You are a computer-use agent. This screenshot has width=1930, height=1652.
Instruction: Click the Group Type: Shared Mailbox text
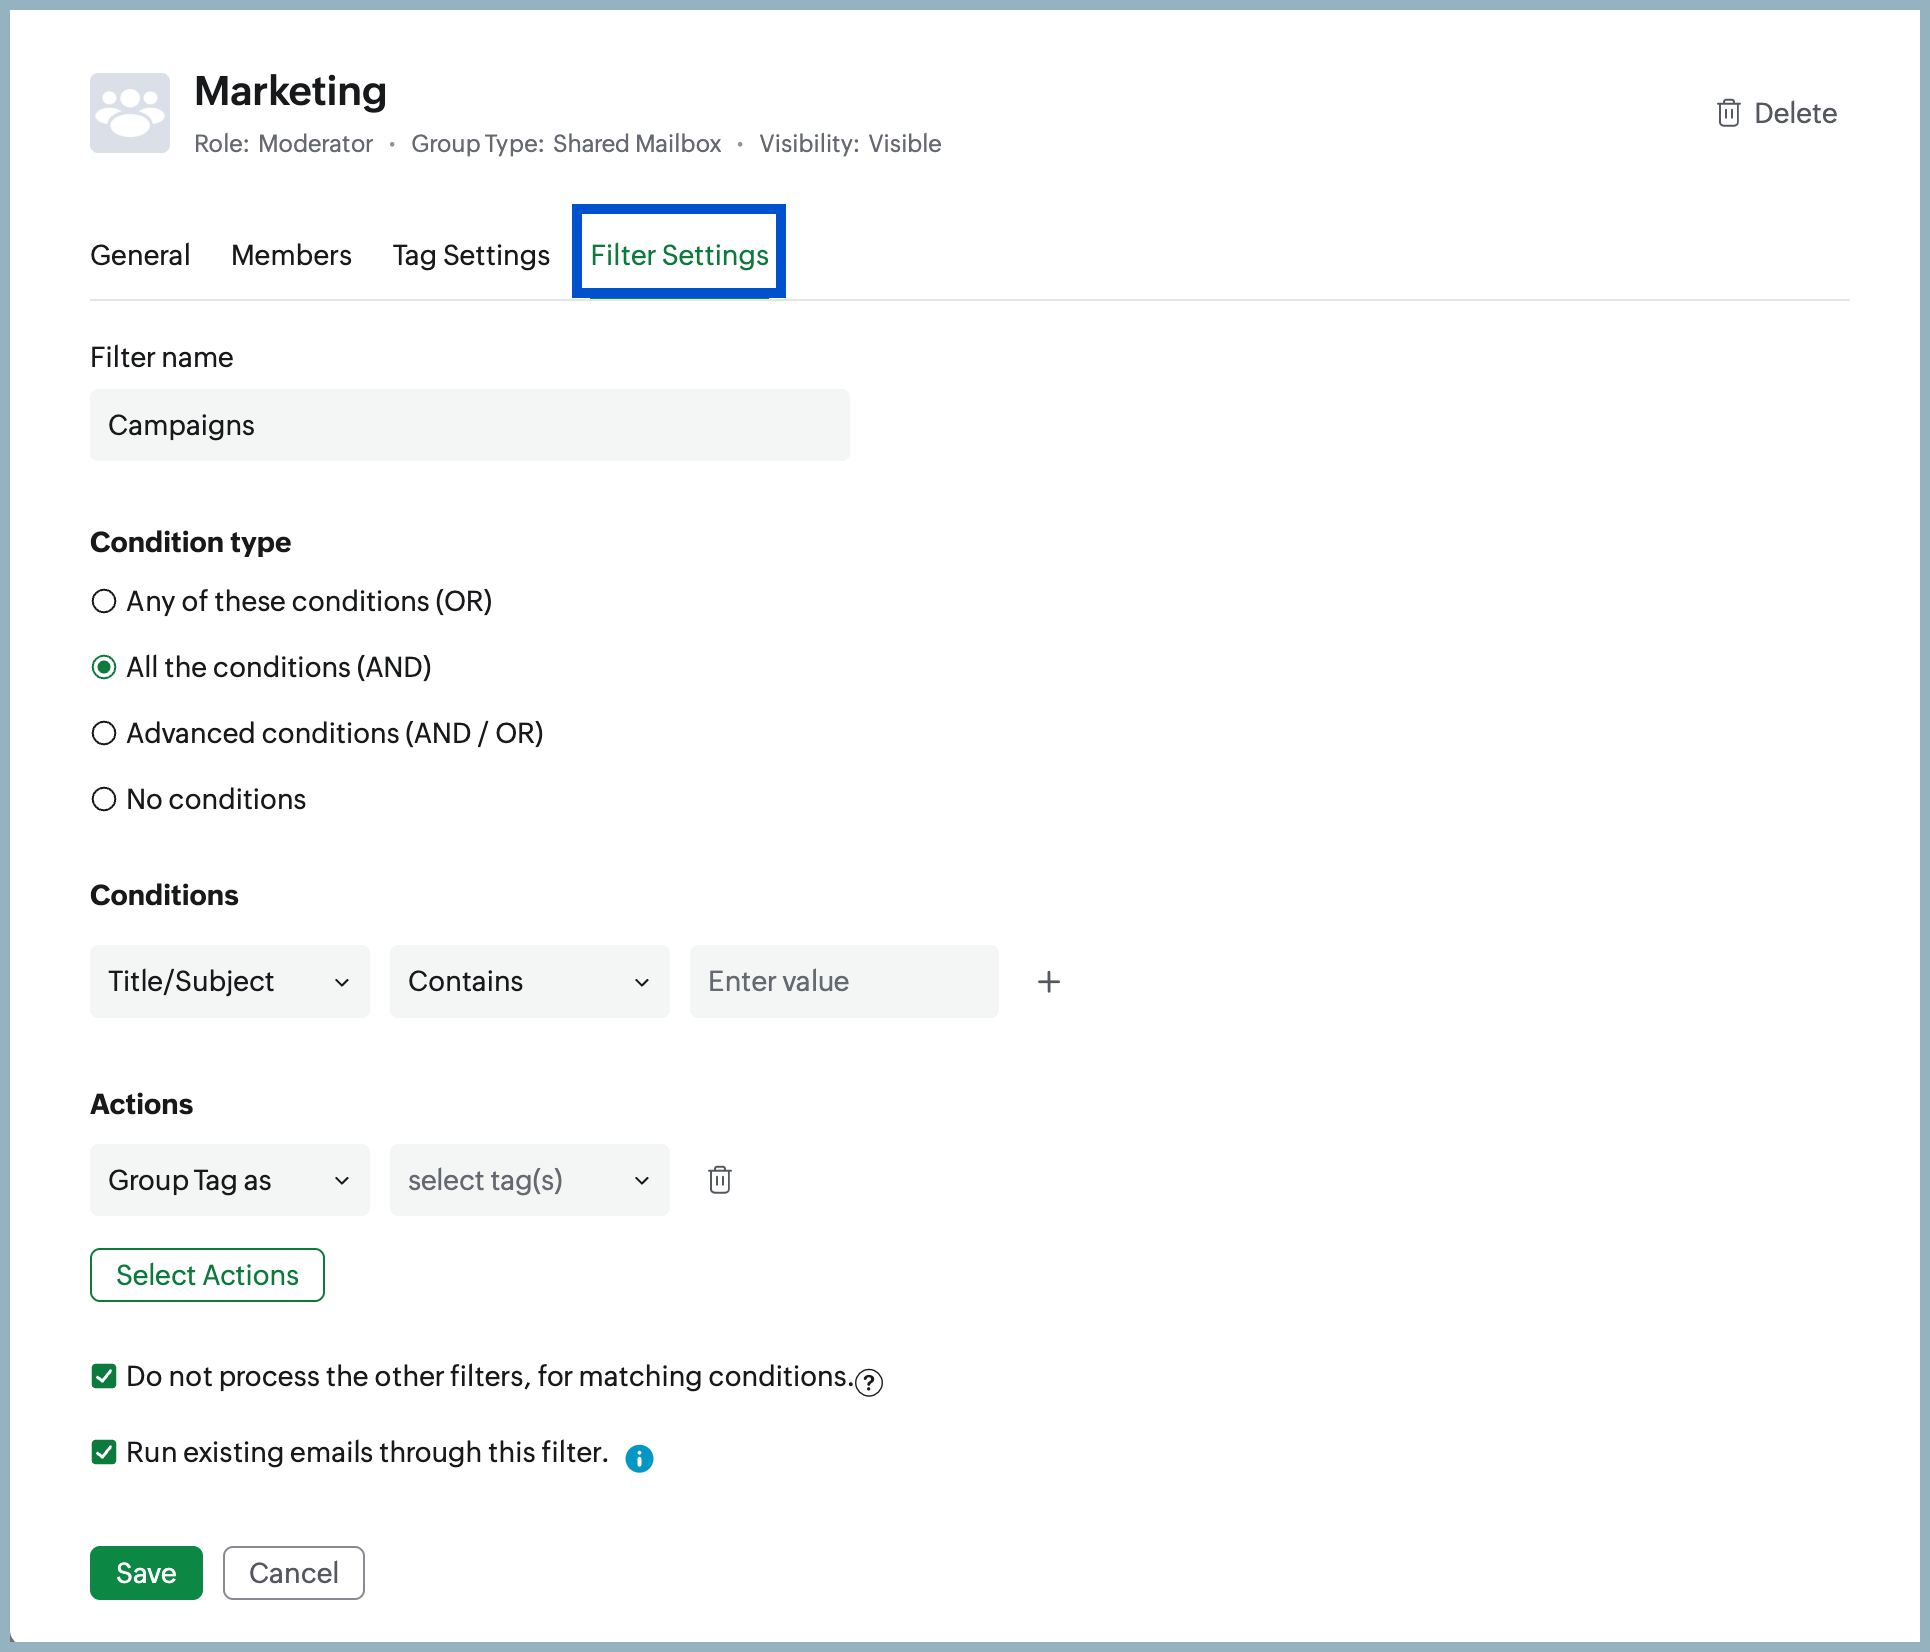click(x=566, y=143)
